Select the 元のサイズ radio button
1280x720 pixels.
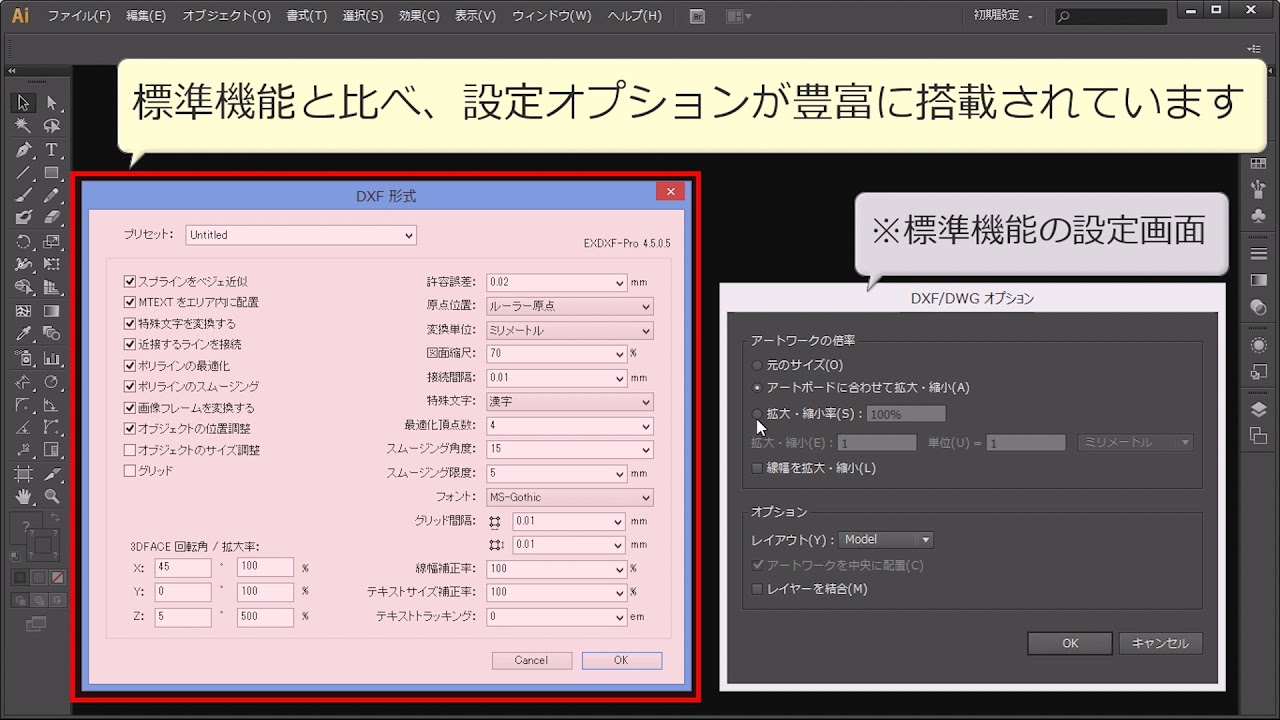coord(757,366)
